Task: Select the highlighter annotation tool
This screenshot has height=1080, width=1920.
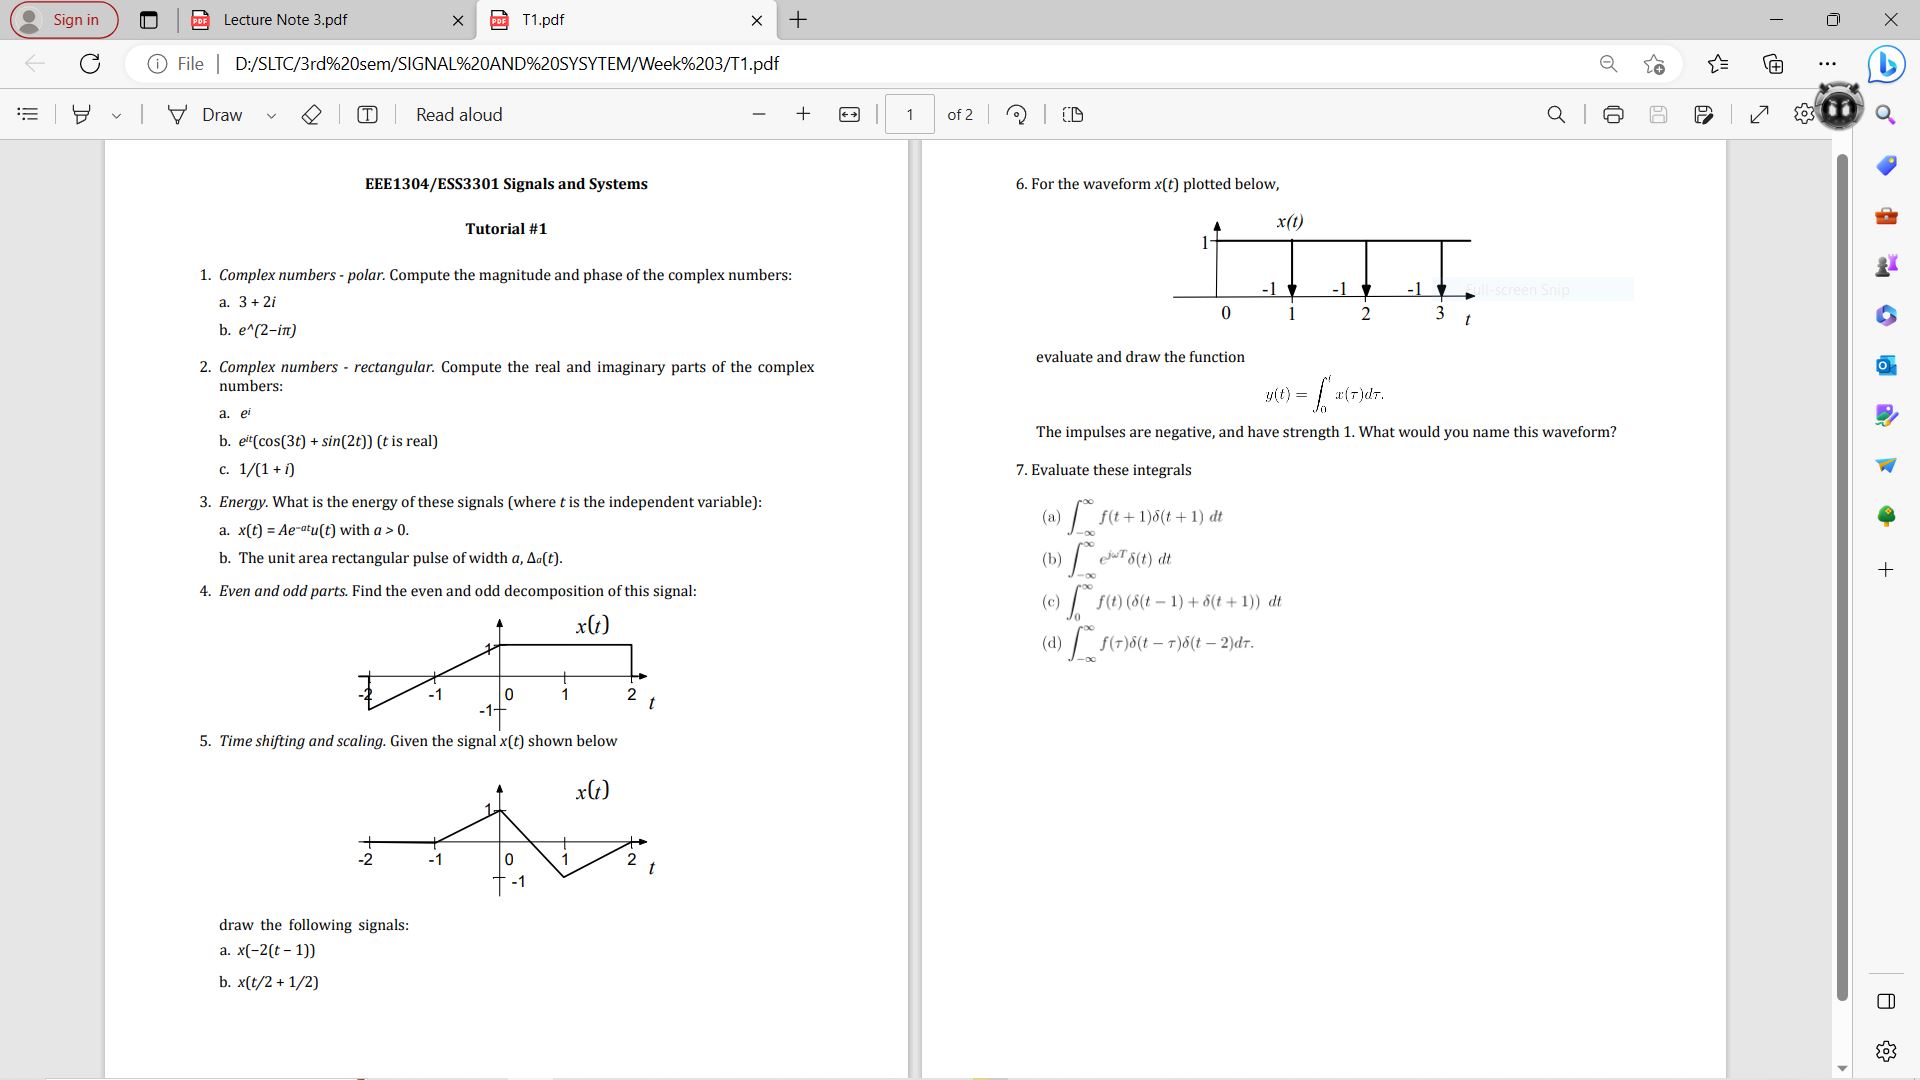Action: pyautogui.click(x=82, y=114)
